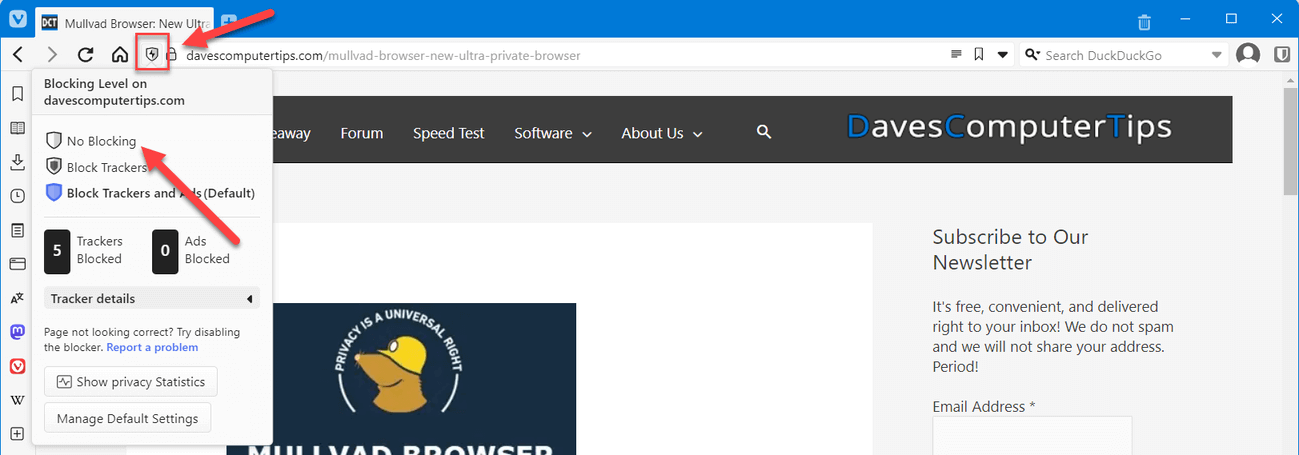Open History side panel

click(17, 196)
